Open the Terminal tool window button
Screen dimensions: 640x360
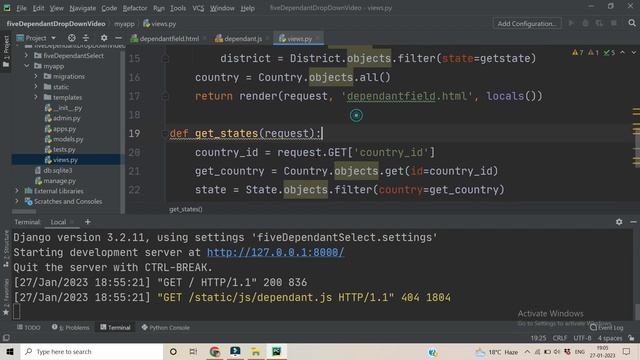pyautogui.click(x=115, y=327)
